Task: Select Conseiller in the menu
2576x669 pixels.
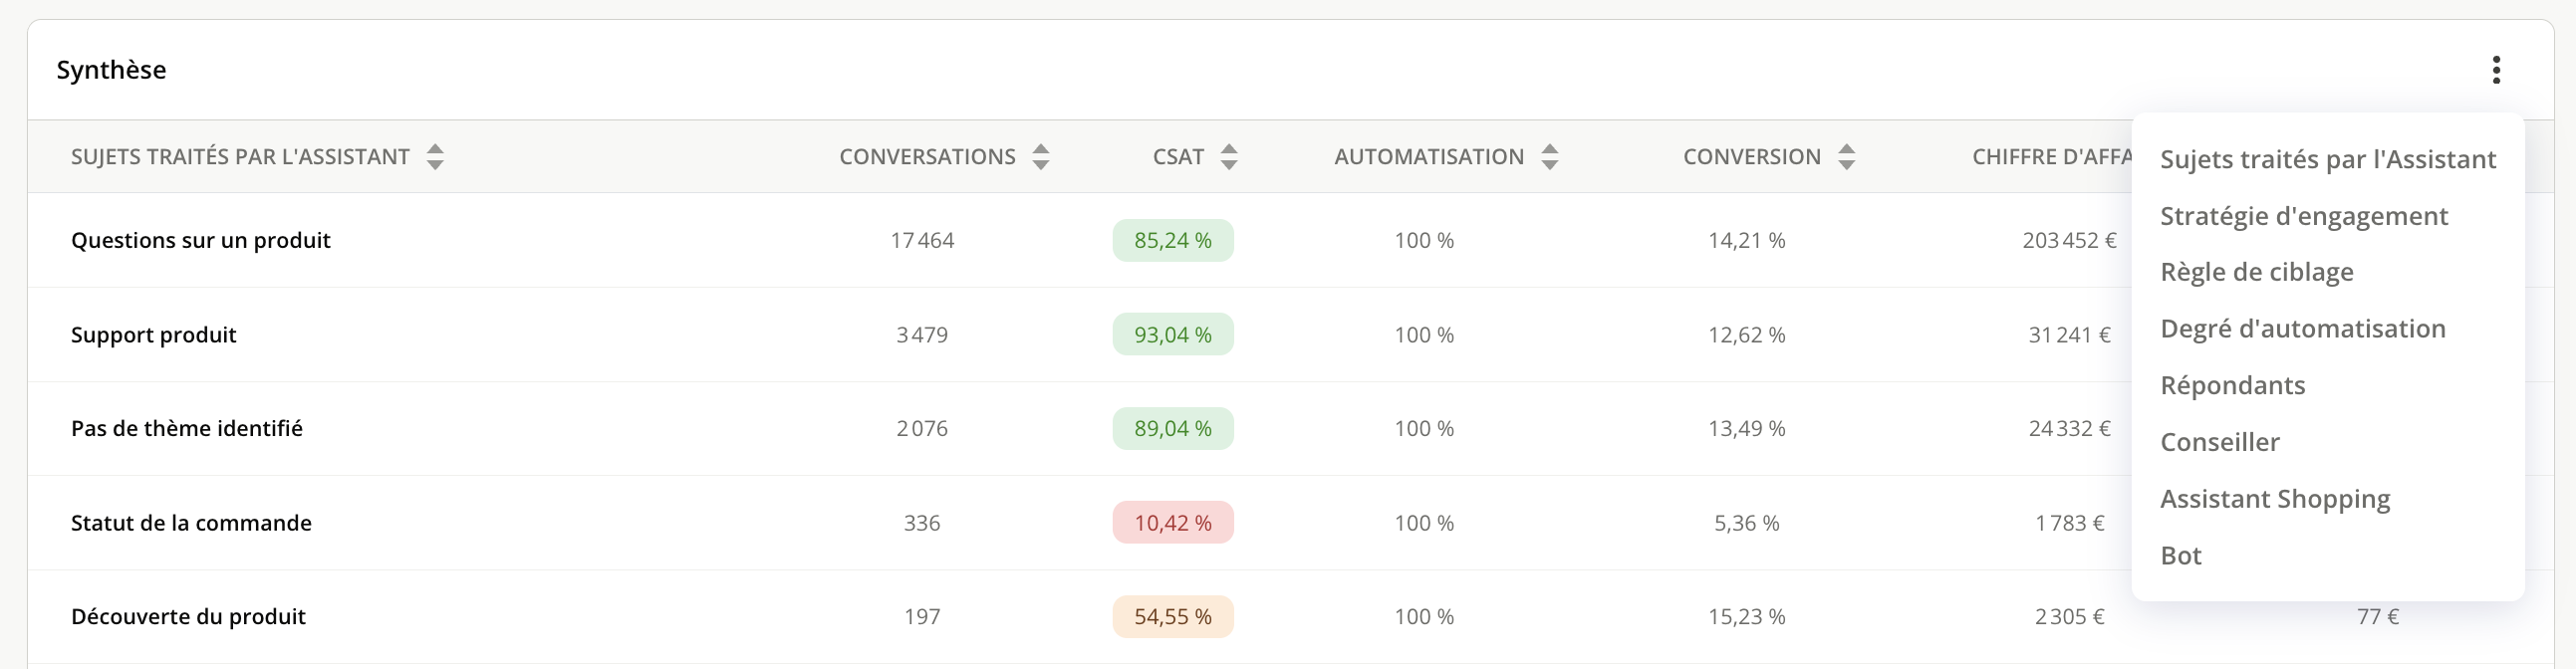Action: (2219, 442)
